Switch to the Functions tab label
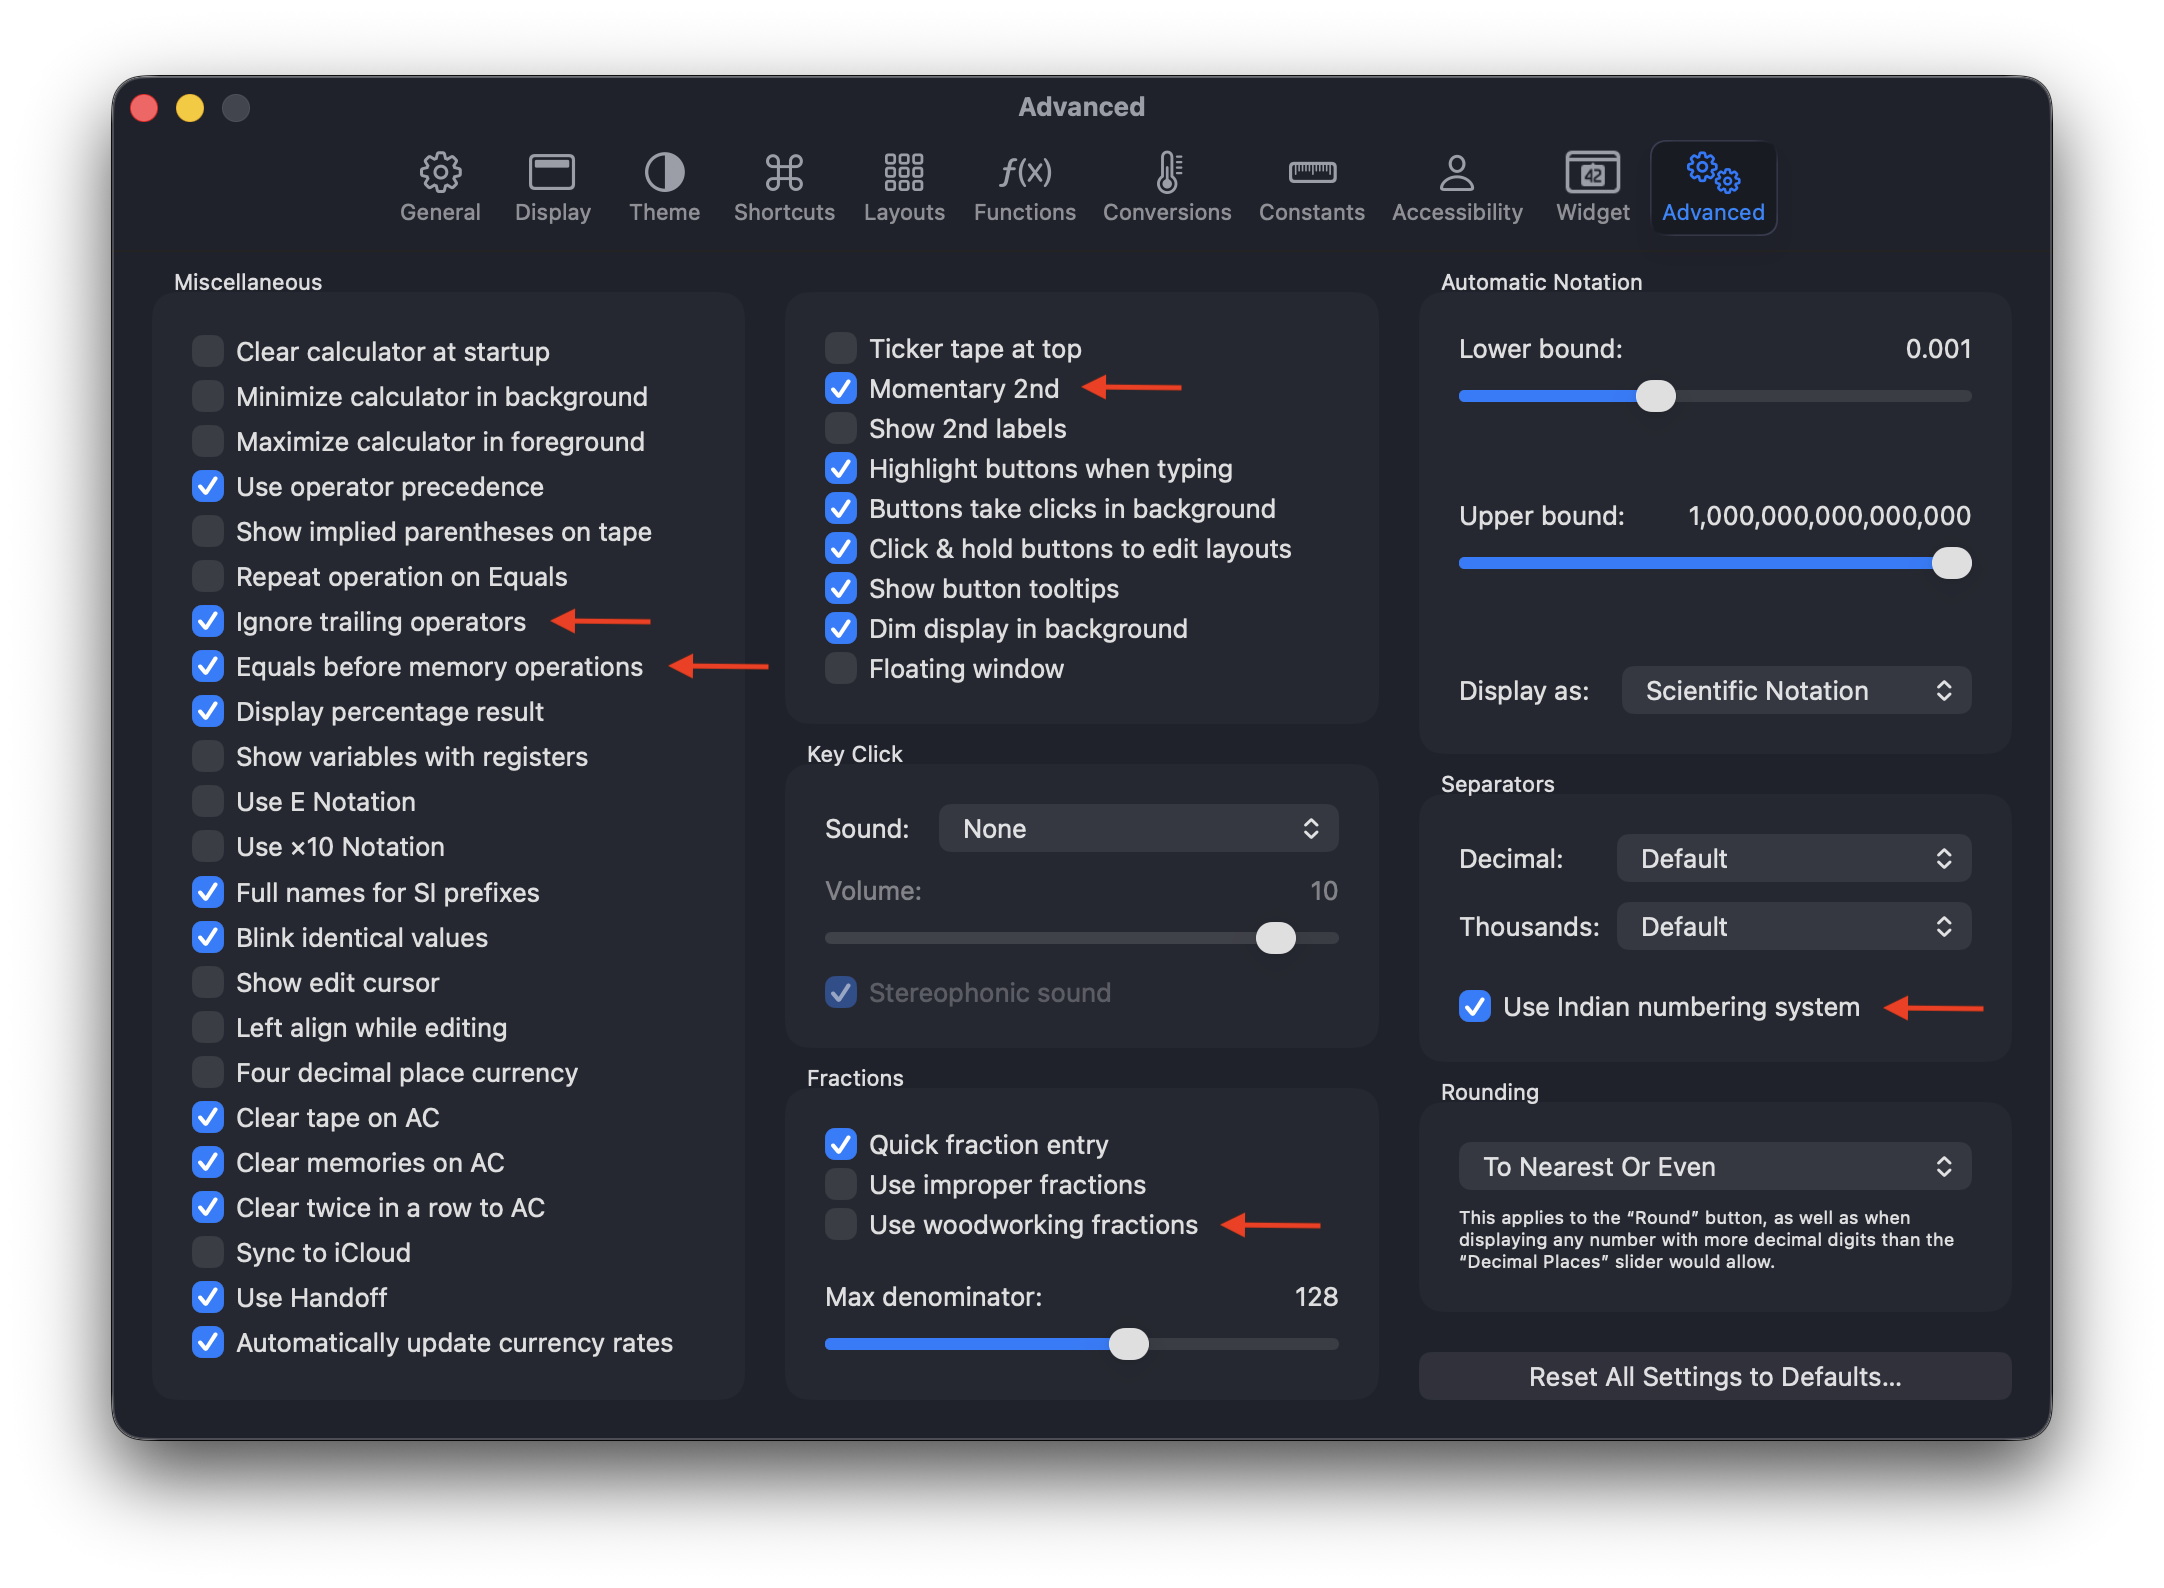2164x1588 pixels. [x=1025, y=212]
